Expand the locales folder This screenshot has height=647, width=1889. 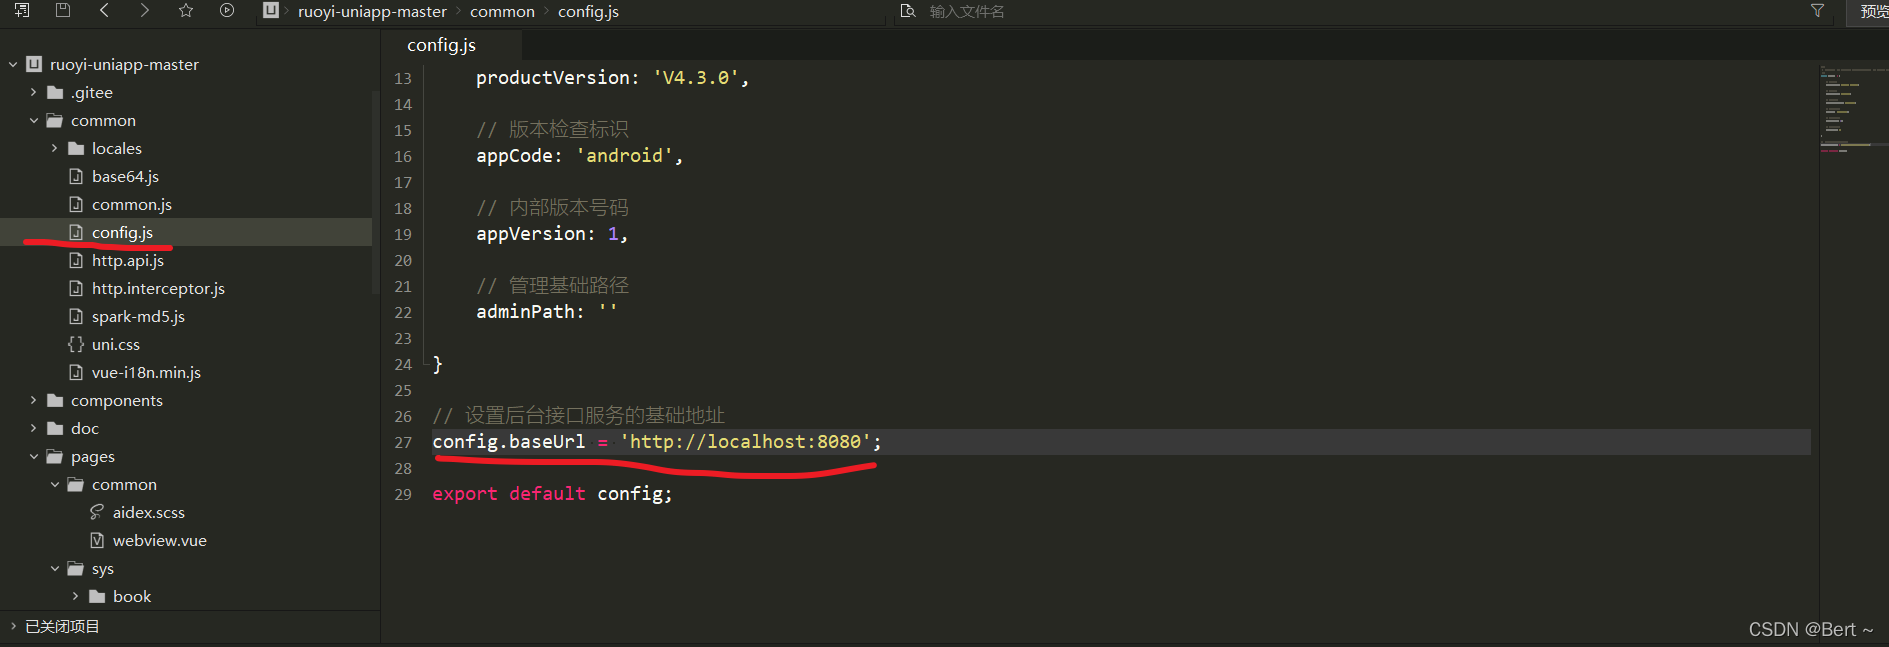click(54, 148)
